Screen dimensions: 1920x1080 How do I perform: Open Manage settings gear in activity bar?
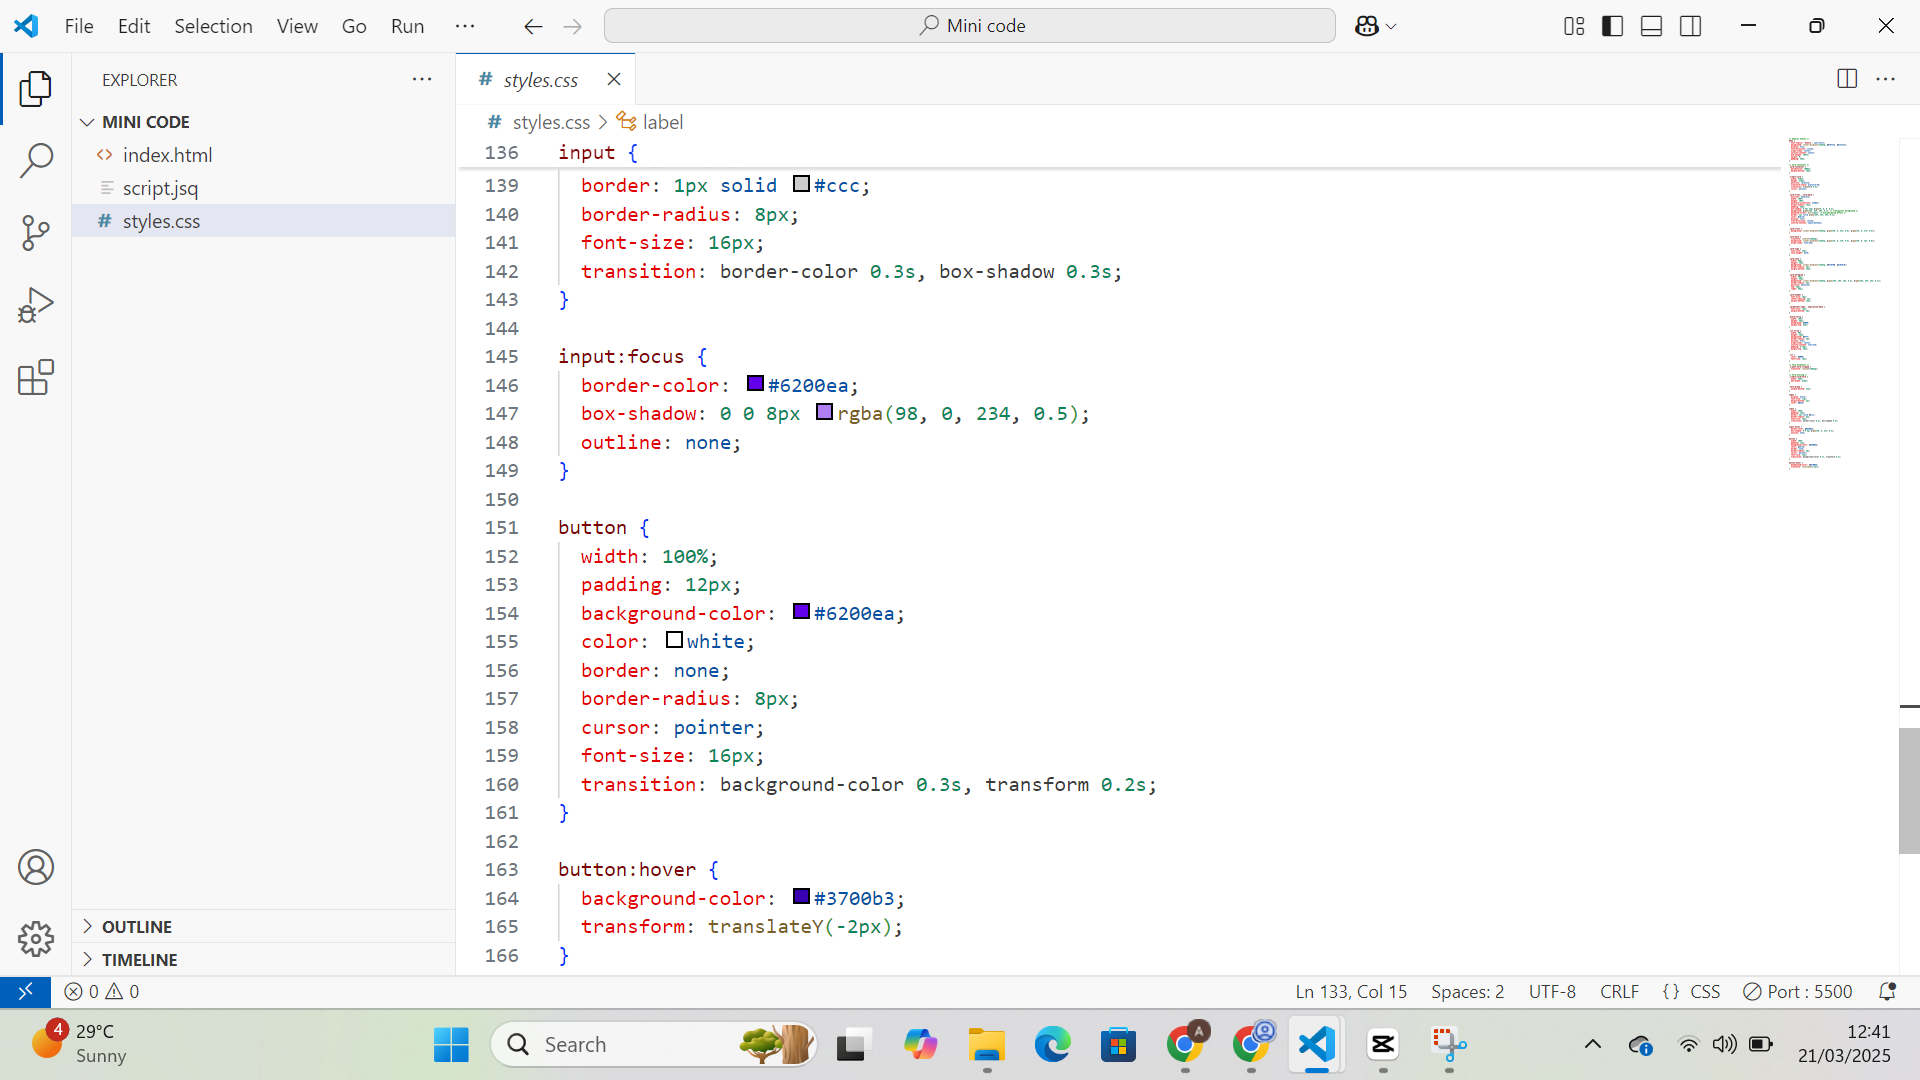pyautogui.click(x=36, y=939)
